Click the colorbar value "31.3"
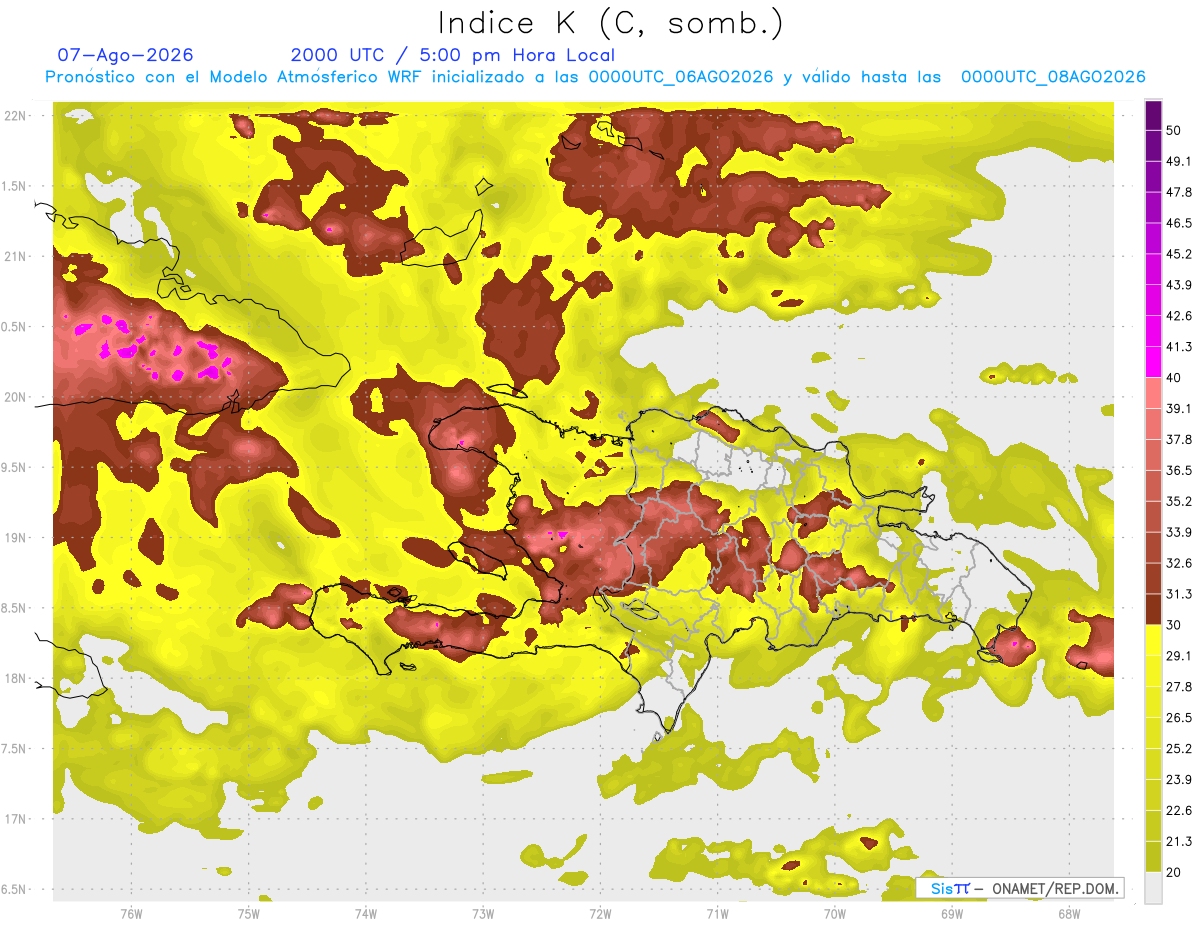The width and height of the screenshot is (1200, 927). point(1179,594)
